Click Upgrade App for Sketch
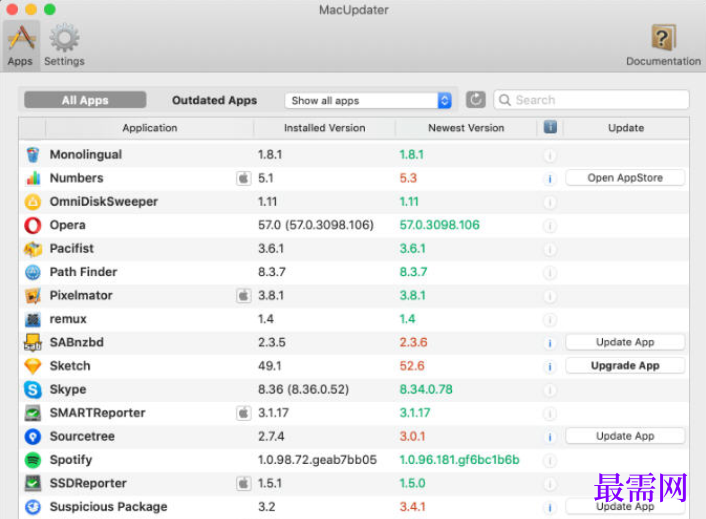Viewport: 706px width, 519px height. [x=625, y=366]
